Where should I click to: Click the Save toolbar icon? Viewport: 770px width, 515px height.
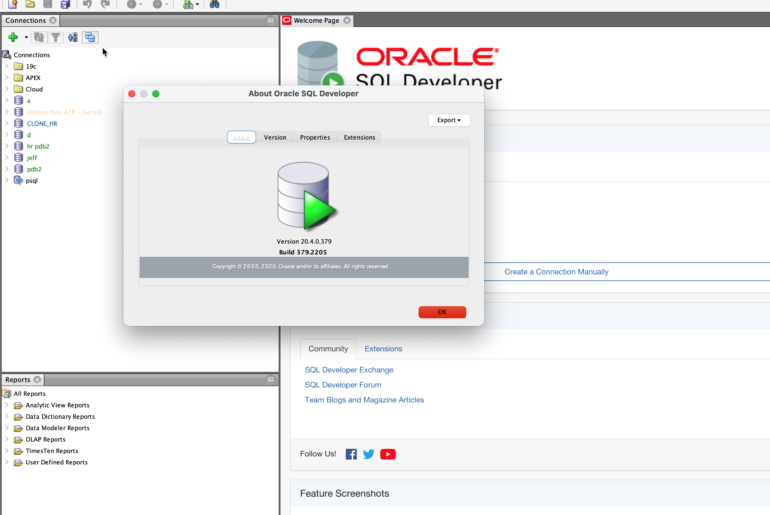(x=48, y=4)
